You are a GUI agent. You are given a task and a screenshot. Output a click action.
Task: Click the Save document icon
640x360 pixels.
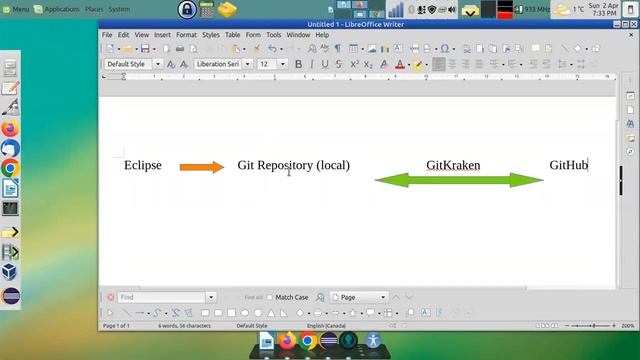click(x=145, y=49)
